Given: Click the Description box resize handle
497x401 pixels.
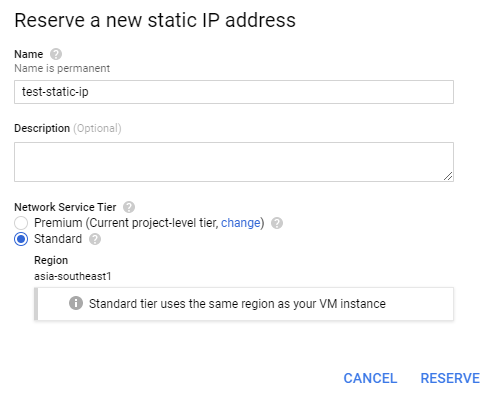Looking at the screenshot, I should tap(448, 176).
